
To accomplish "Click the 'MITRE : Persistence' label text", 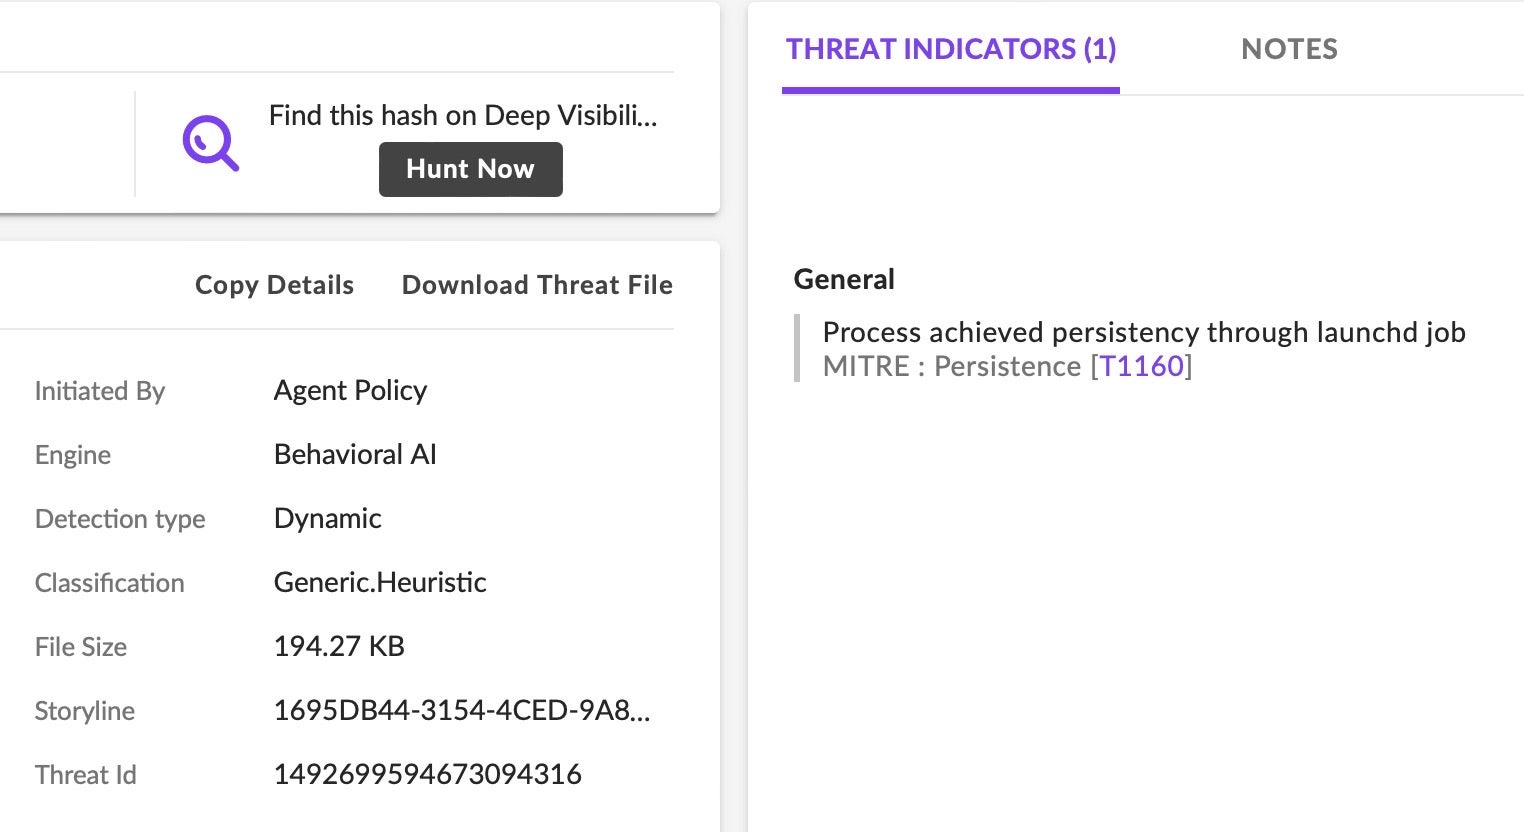I will 951,366.
